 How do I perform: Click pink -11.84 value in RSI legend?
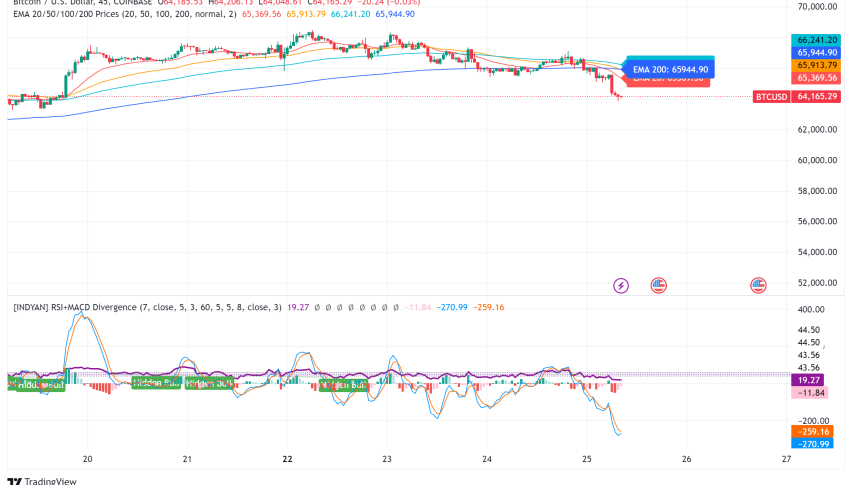pyautogui.click(x=417, y=307)
